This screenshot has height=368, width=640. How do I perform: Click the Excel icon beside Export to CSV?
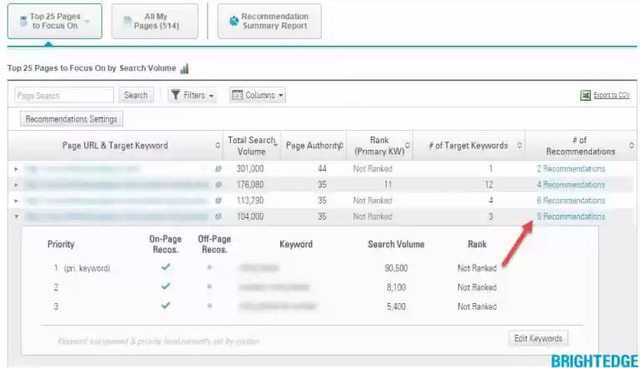(585, 95)
